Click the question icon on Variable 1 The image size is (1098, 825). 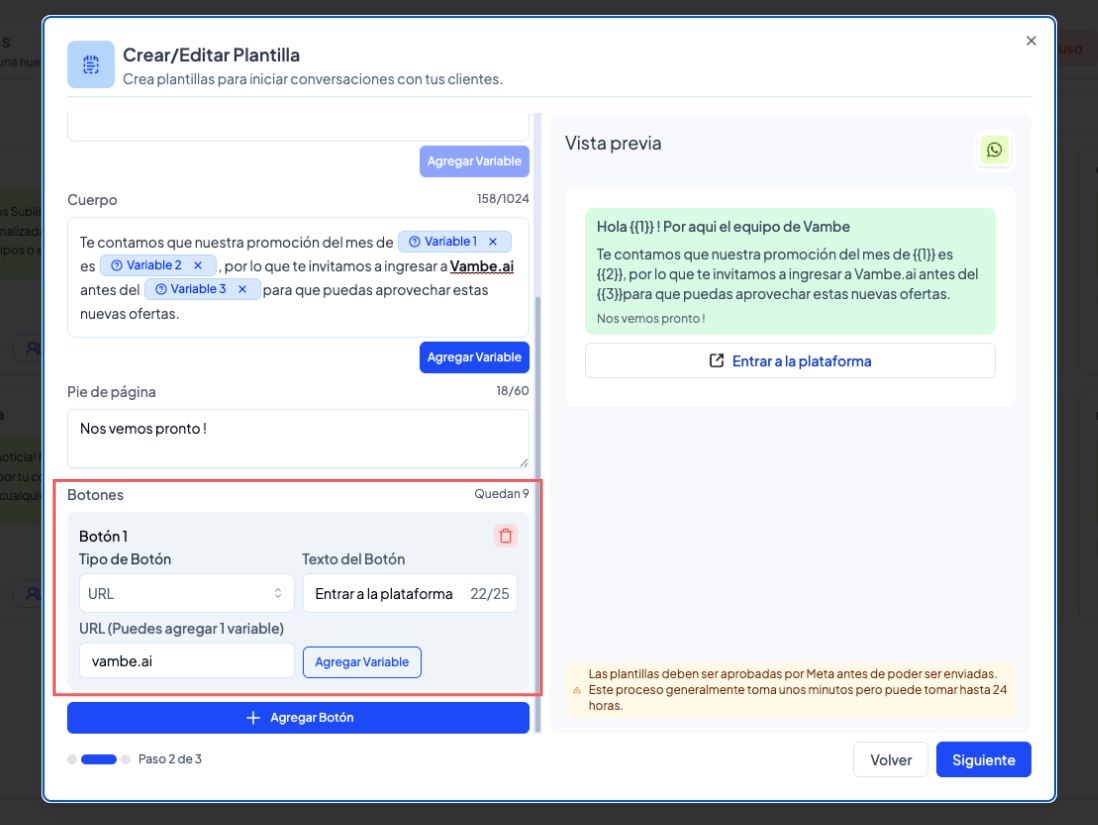414,242
